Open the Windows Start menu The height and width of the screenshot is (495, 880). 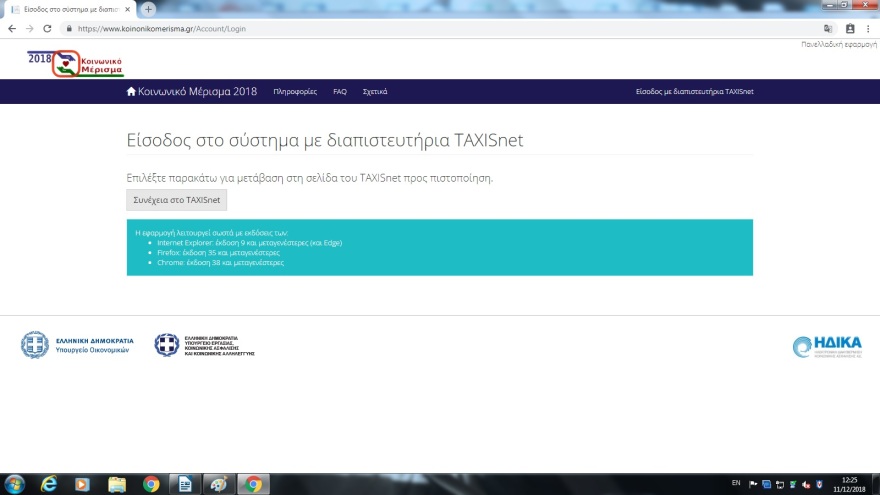(x=15, y=484)
